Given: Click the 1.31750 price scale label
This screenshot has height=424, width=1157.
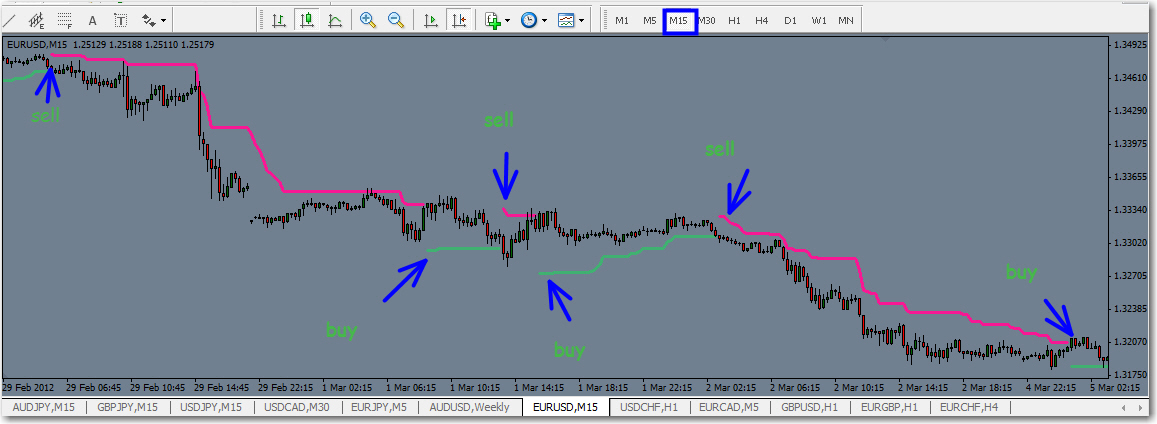Looking at the screenshot, I should tap(1130, 375).
